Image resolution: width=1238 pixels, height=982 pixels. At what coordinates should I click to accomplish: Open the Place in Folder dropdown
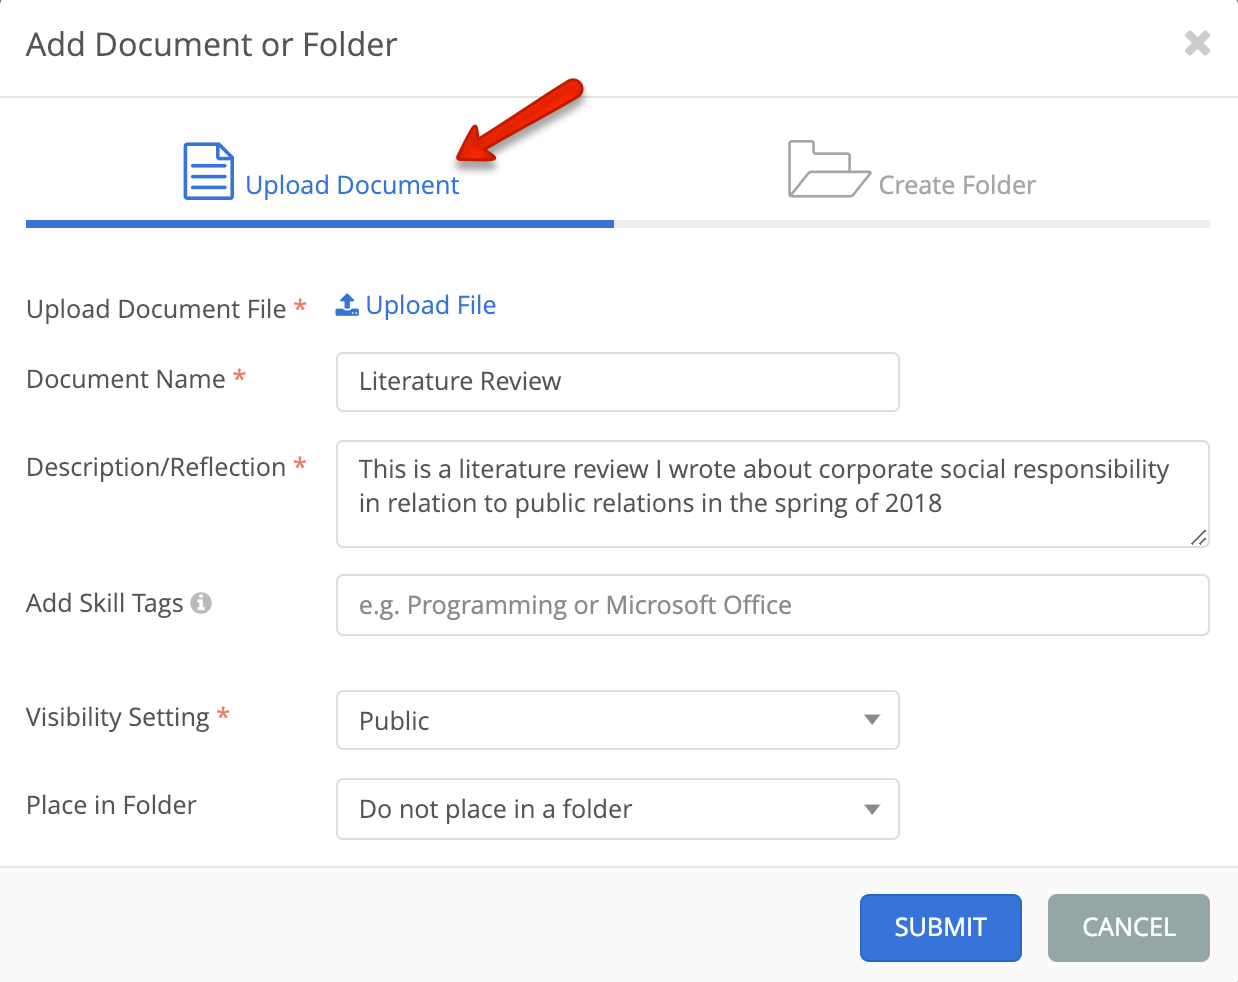(x=618, y=809)
